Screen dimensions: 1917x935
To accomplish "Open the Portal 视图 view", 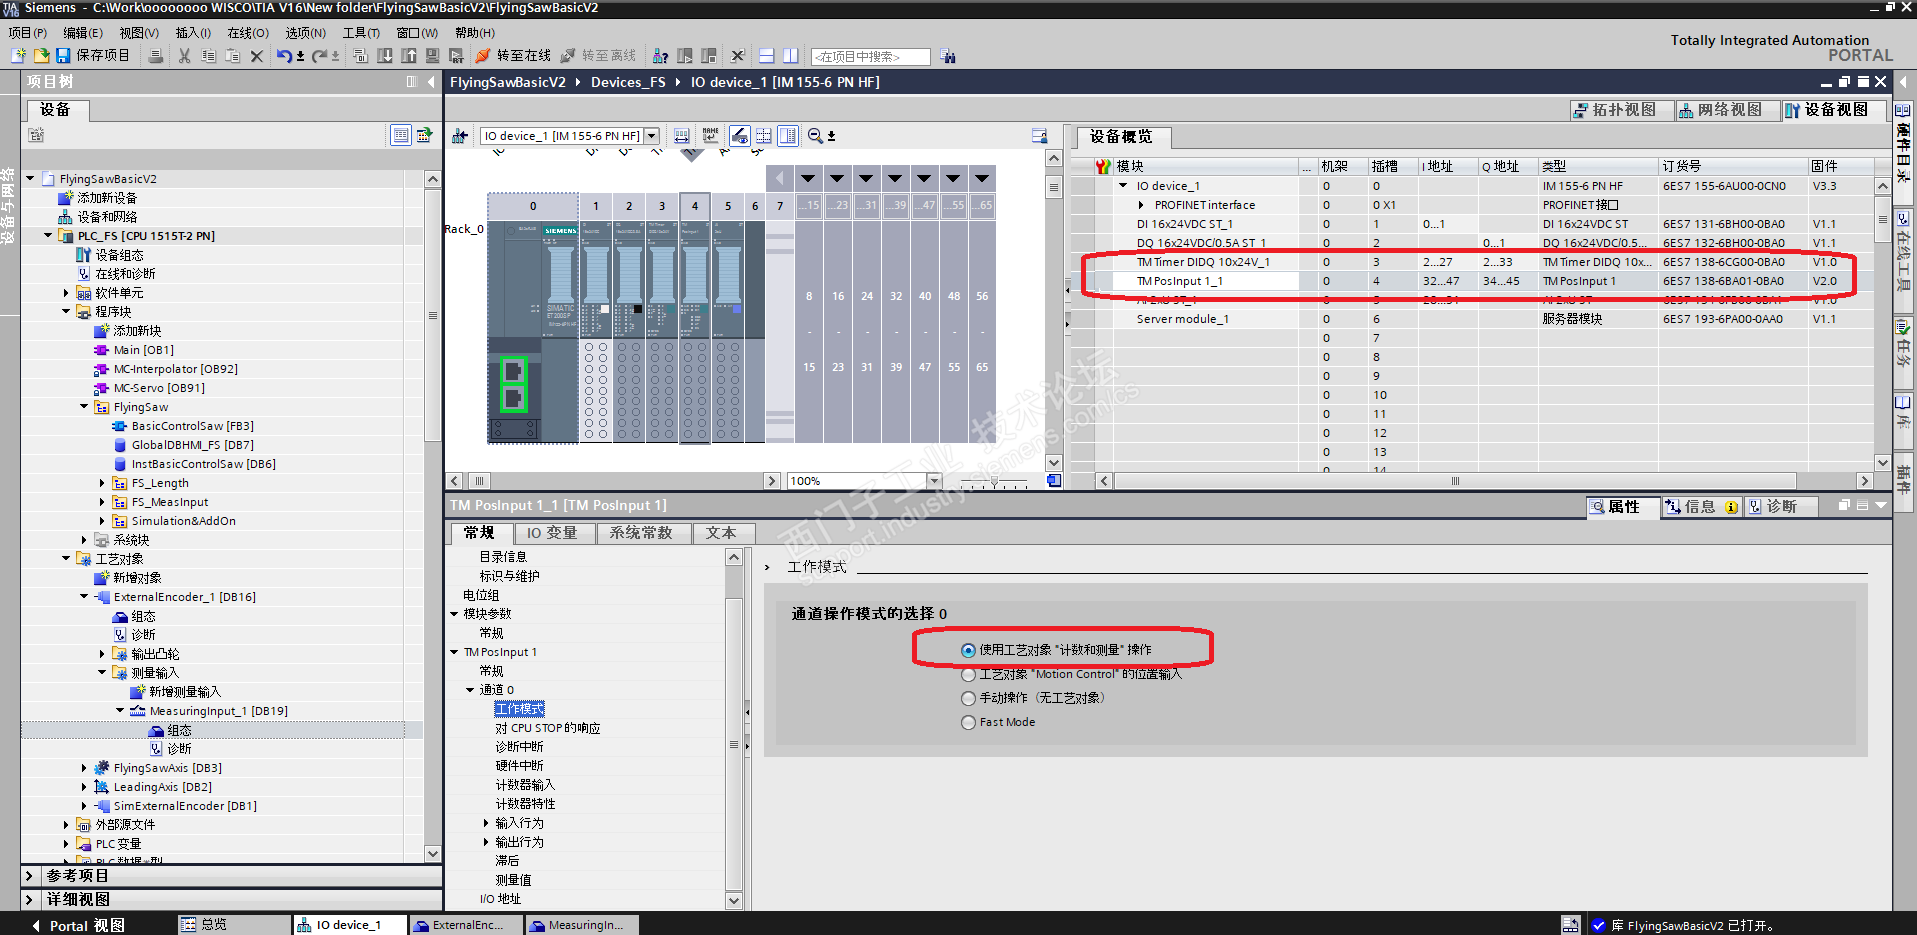I will coord(79,925).
